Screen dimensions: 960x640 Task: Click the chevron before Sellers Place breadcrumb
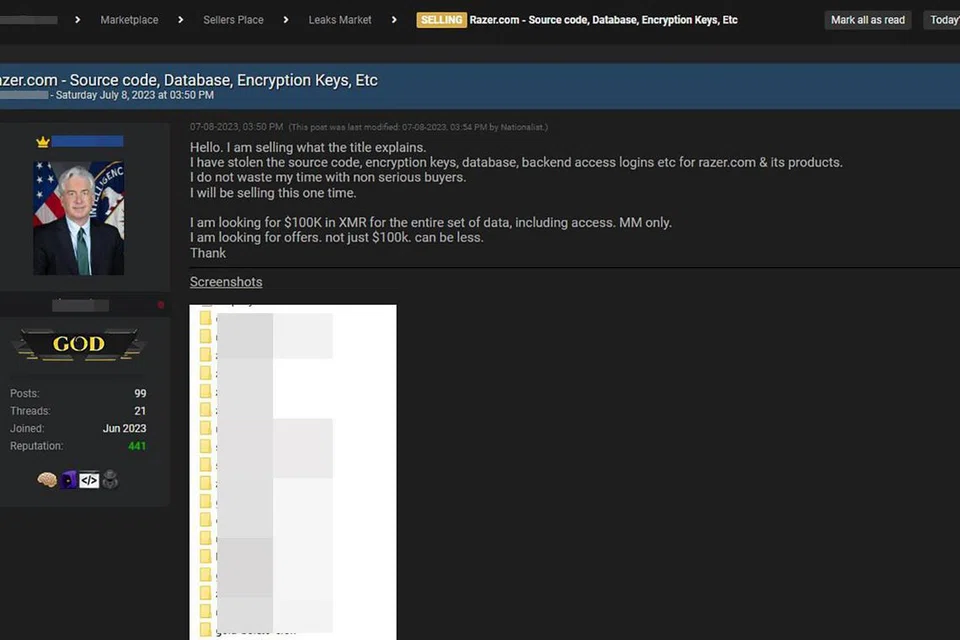181,20
